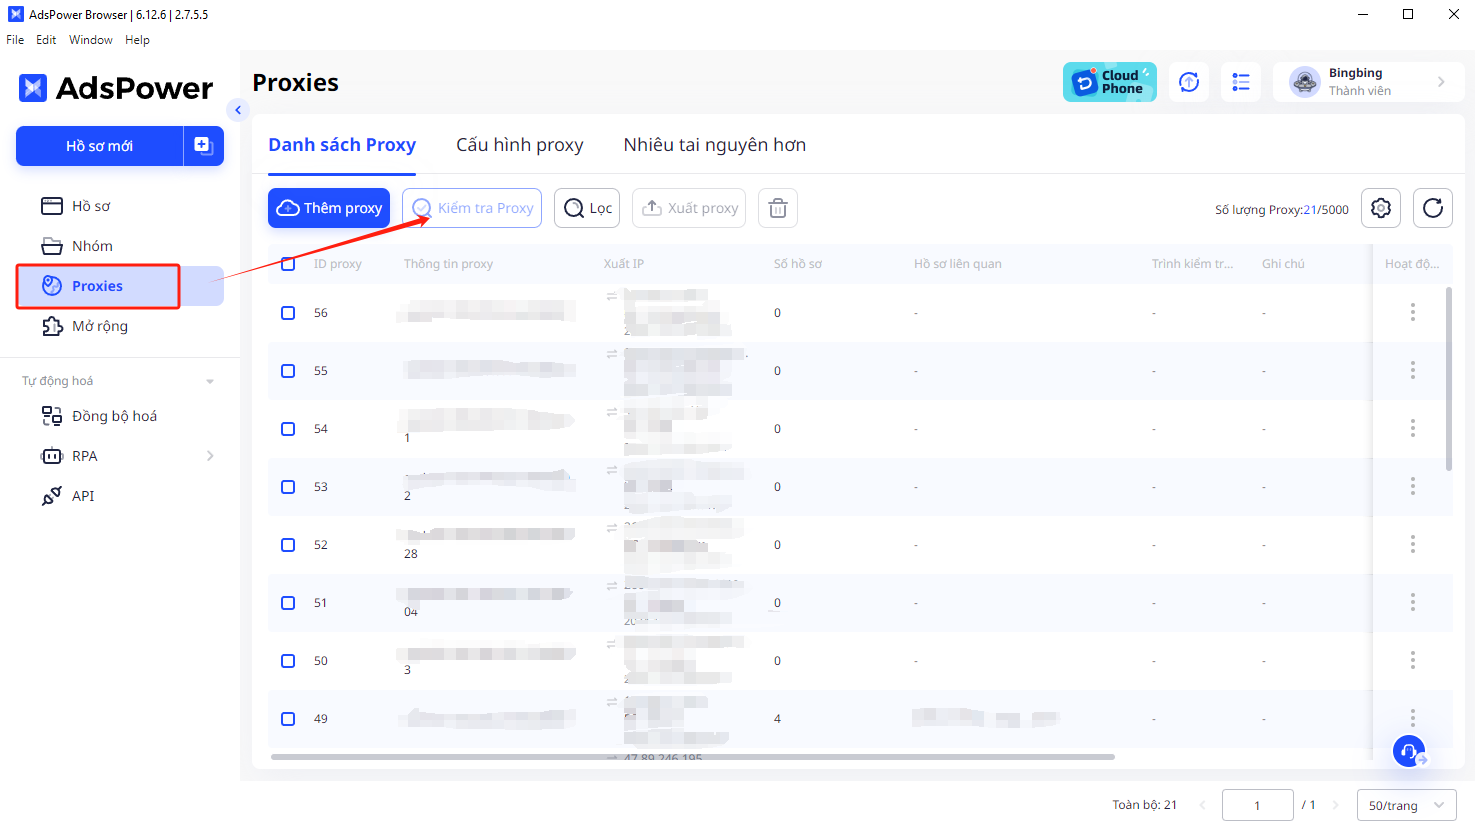The width and height of the screenshot is (1475, 823).
Task: Click the Thêm proxy button
Action: pos(329,208)
